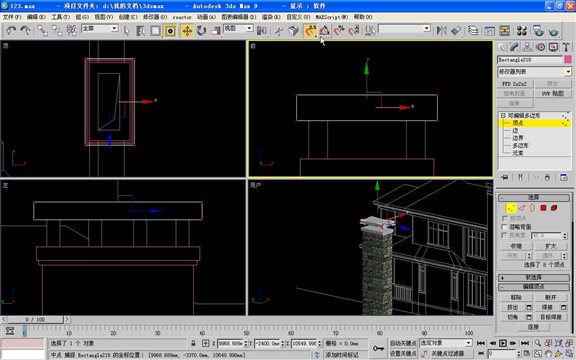
Task: Open the Tools menu
Action: [61, 17]
